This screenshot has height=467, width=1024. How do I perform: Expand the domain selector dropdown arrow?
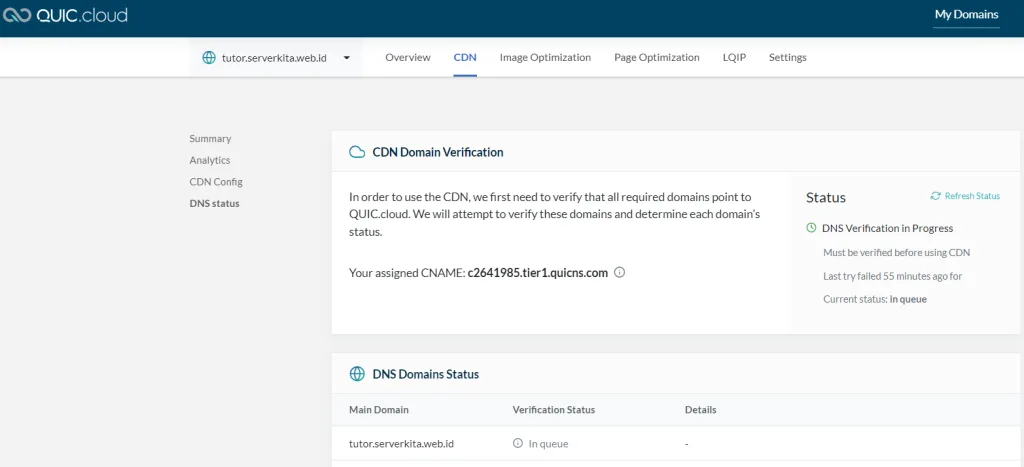(347, 58)
